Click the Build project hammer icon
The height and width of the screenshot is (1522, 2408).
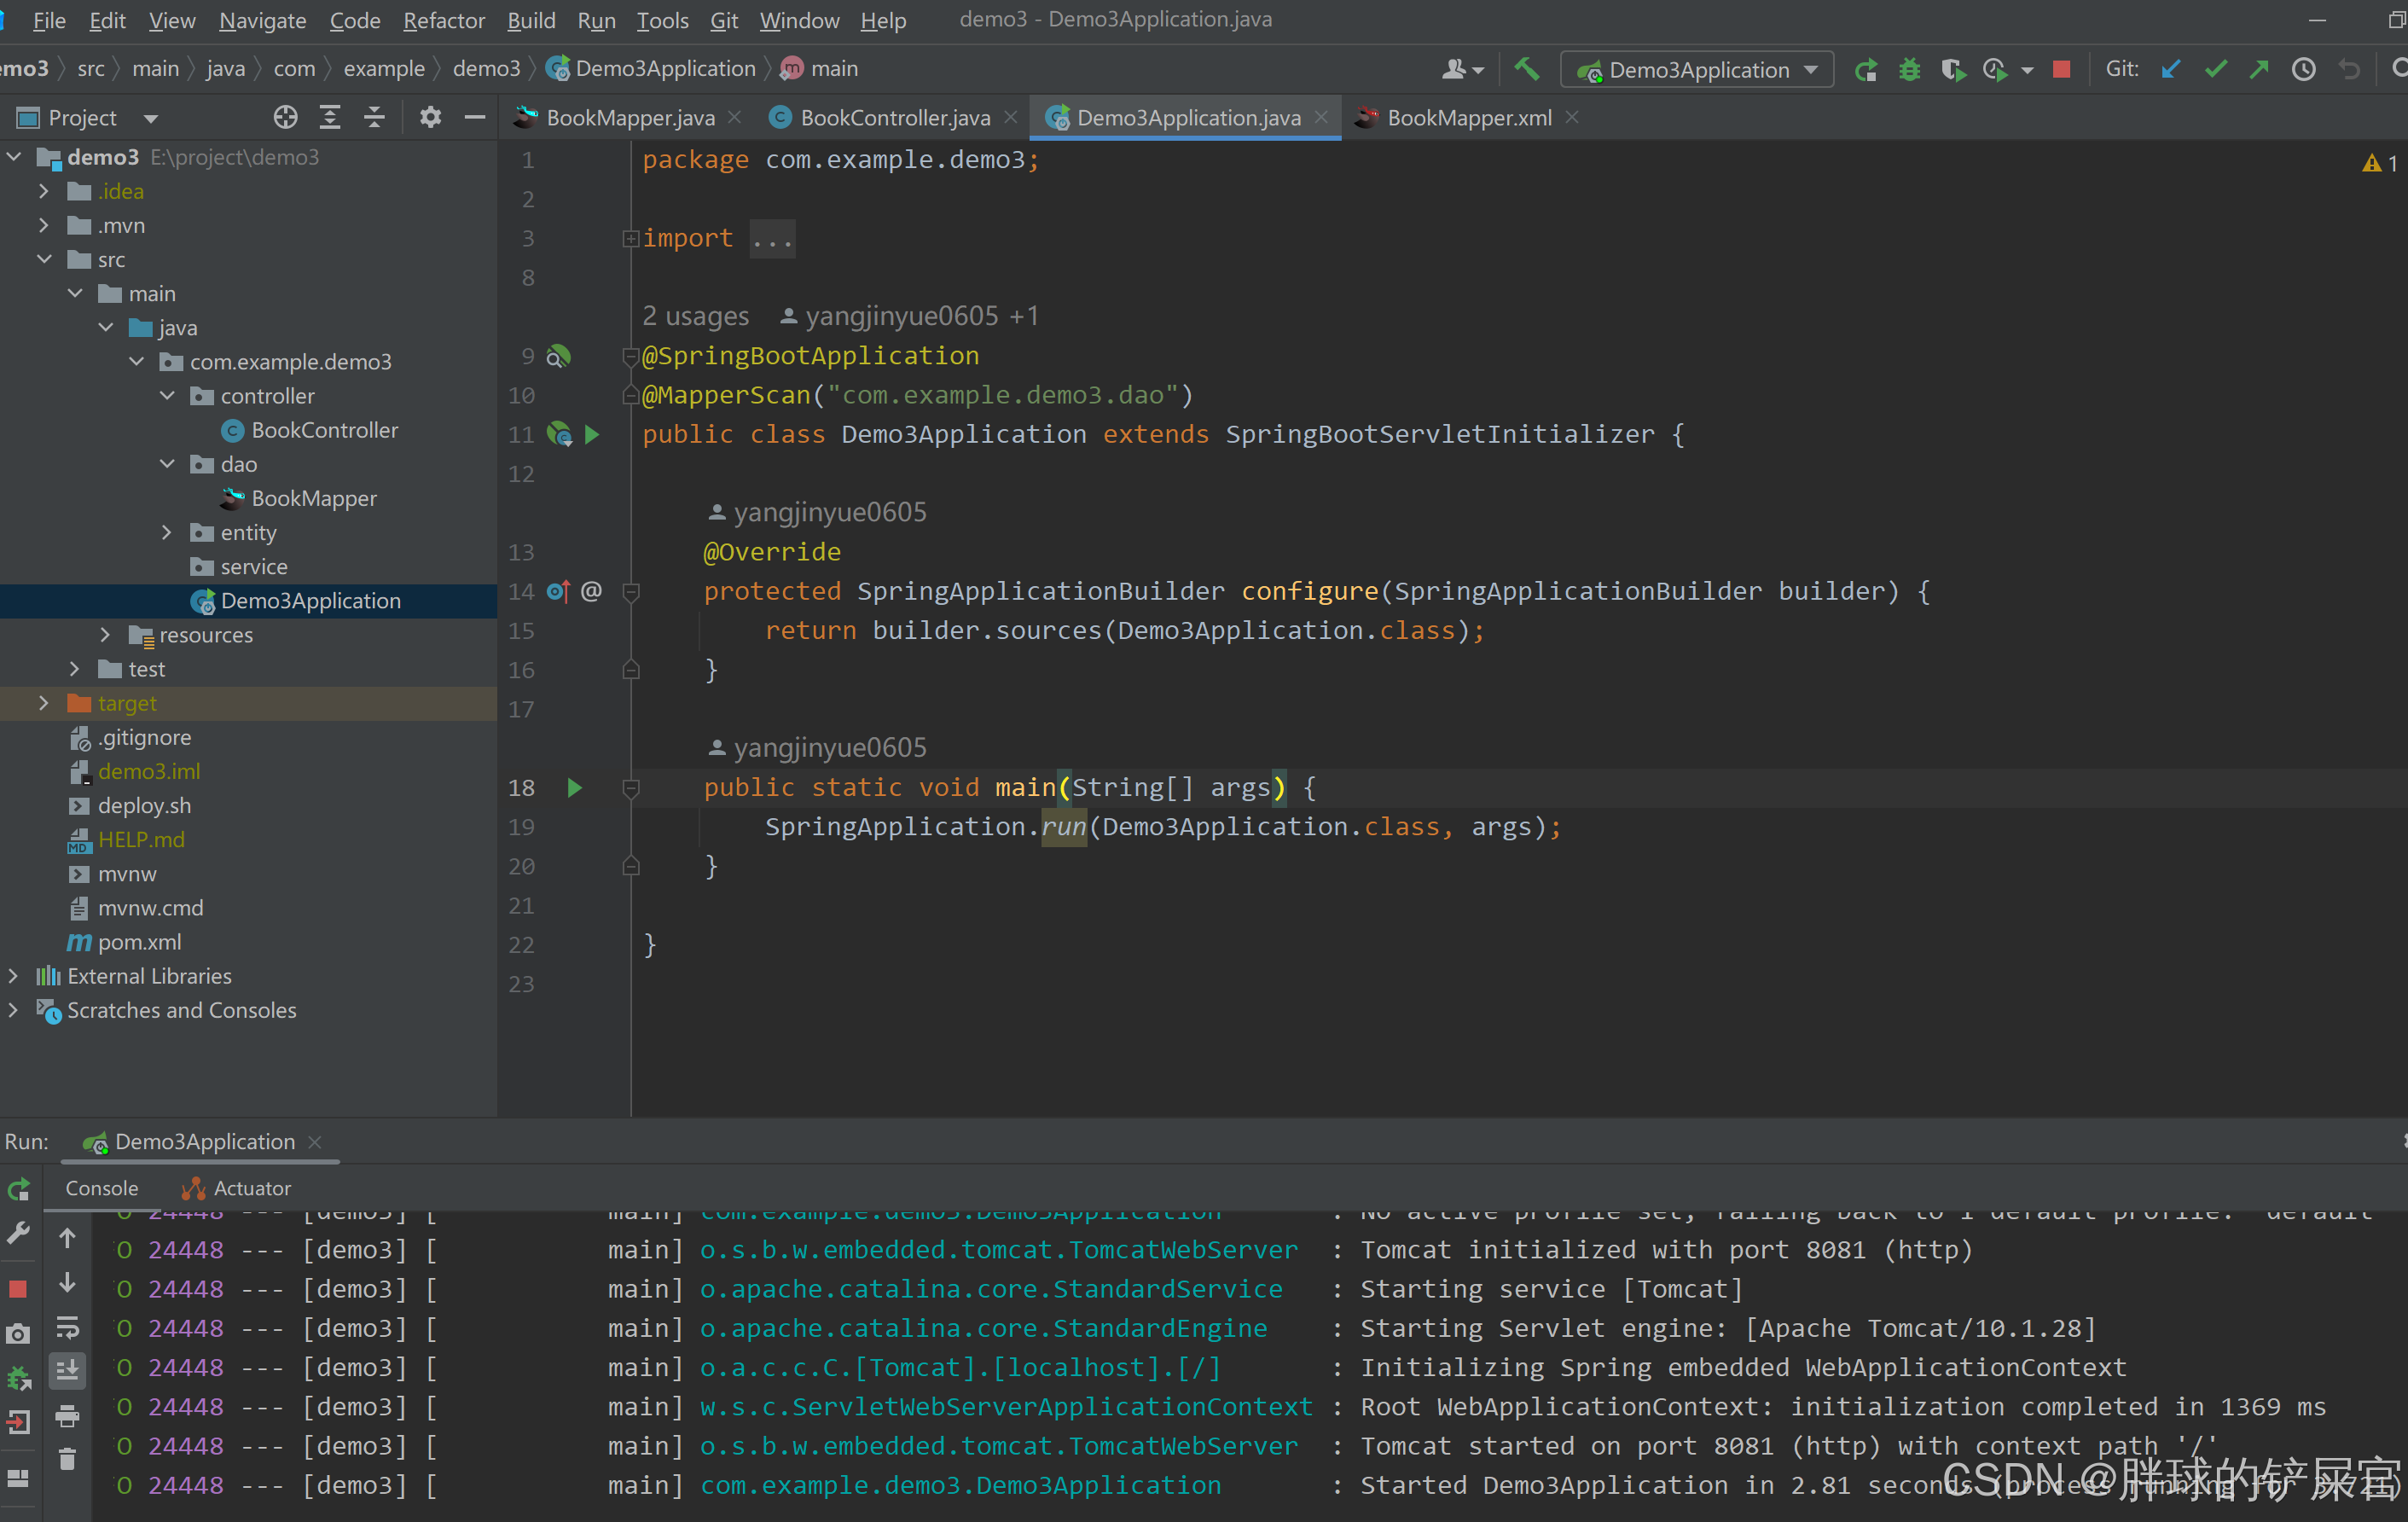point(1526,69)
